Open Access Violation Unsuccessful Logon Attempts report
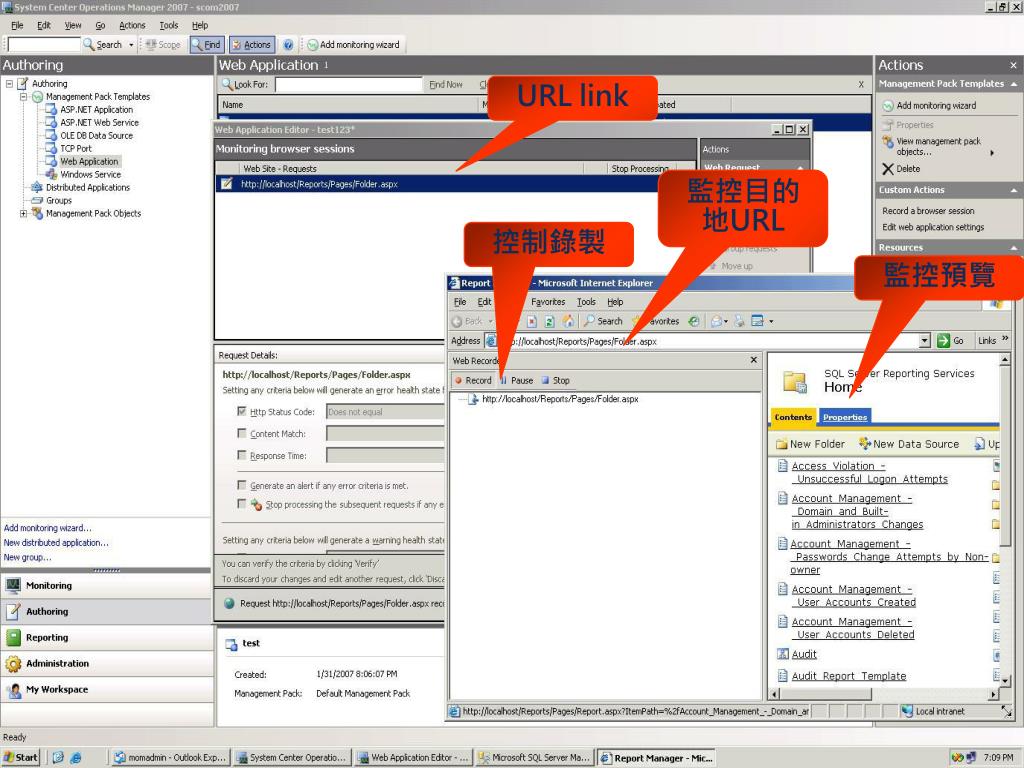This screenshot has height=768, width=1024. 869,472
